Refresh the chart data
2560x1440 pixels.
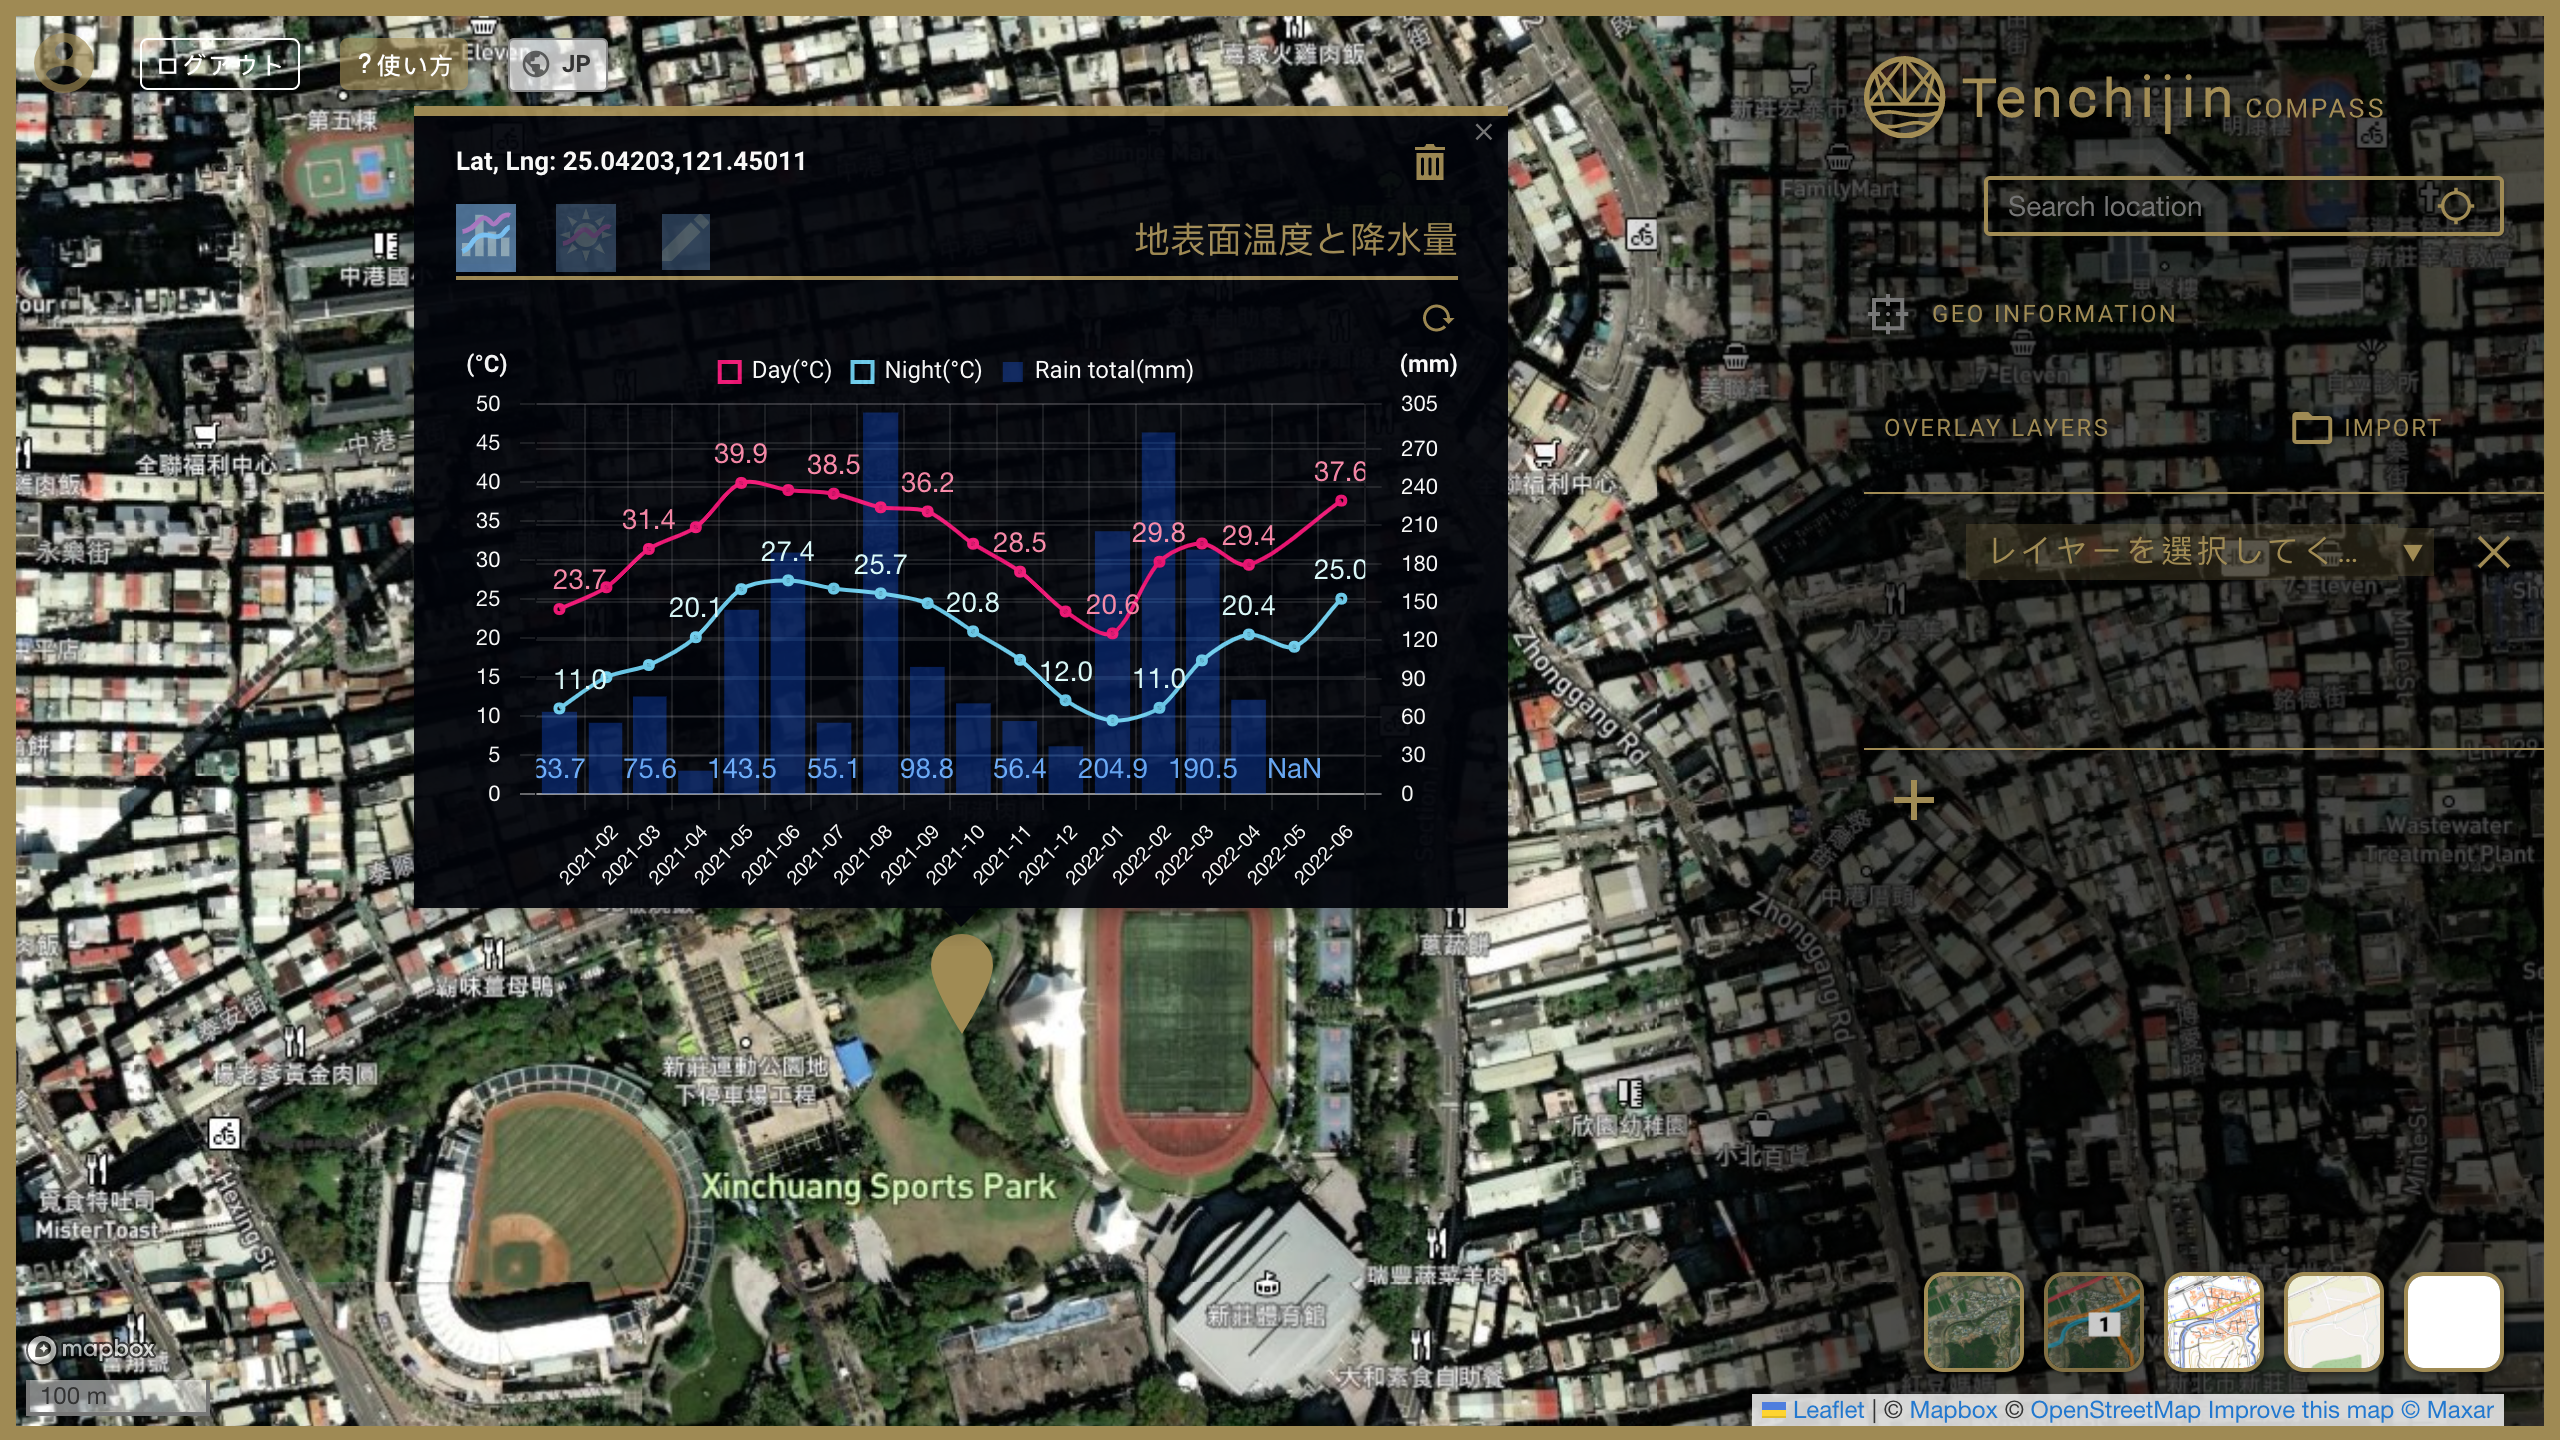pyautogui.click(x=1437, y=318)
